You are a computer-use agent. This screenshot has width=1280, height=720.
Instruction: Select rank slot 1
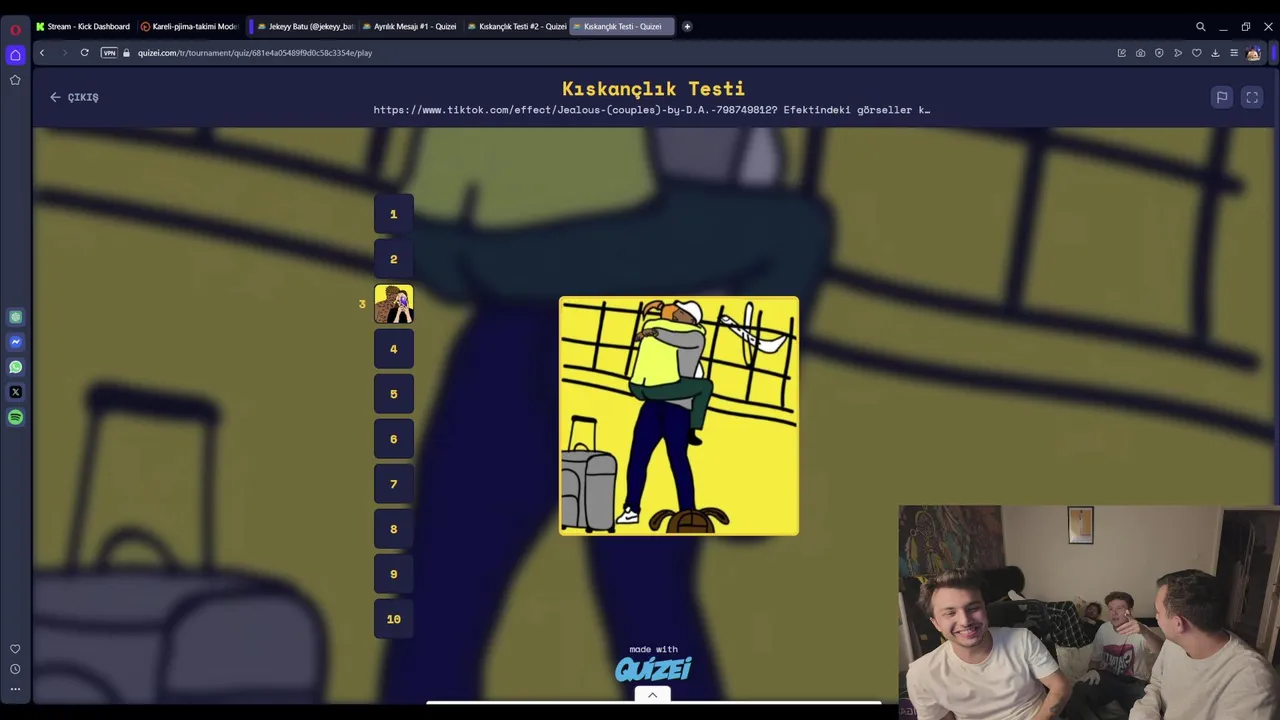(394, 214)
